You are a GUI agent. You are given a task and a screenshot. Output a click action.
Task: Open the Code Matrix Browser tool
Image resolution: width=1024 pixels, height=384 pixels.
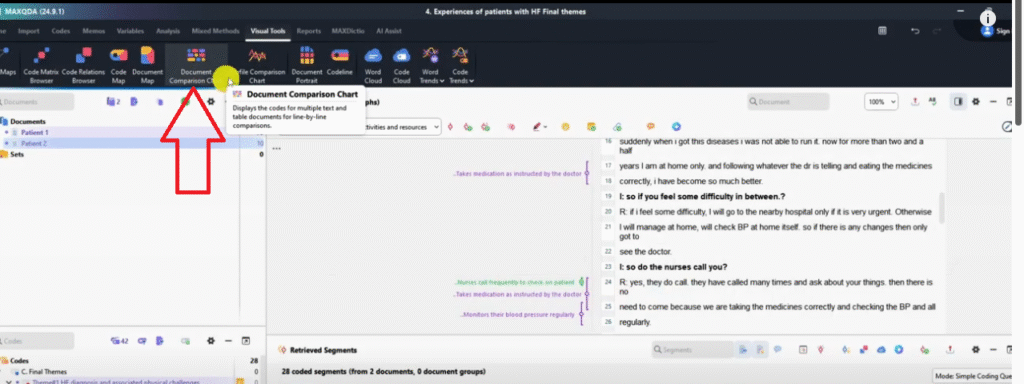(x=41, y=65)
